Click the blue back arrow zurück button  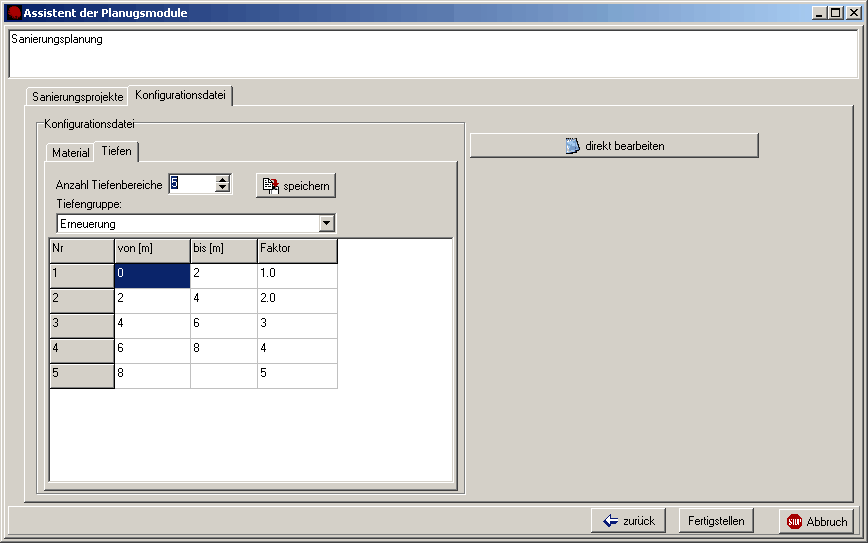[x=630, y=521]
